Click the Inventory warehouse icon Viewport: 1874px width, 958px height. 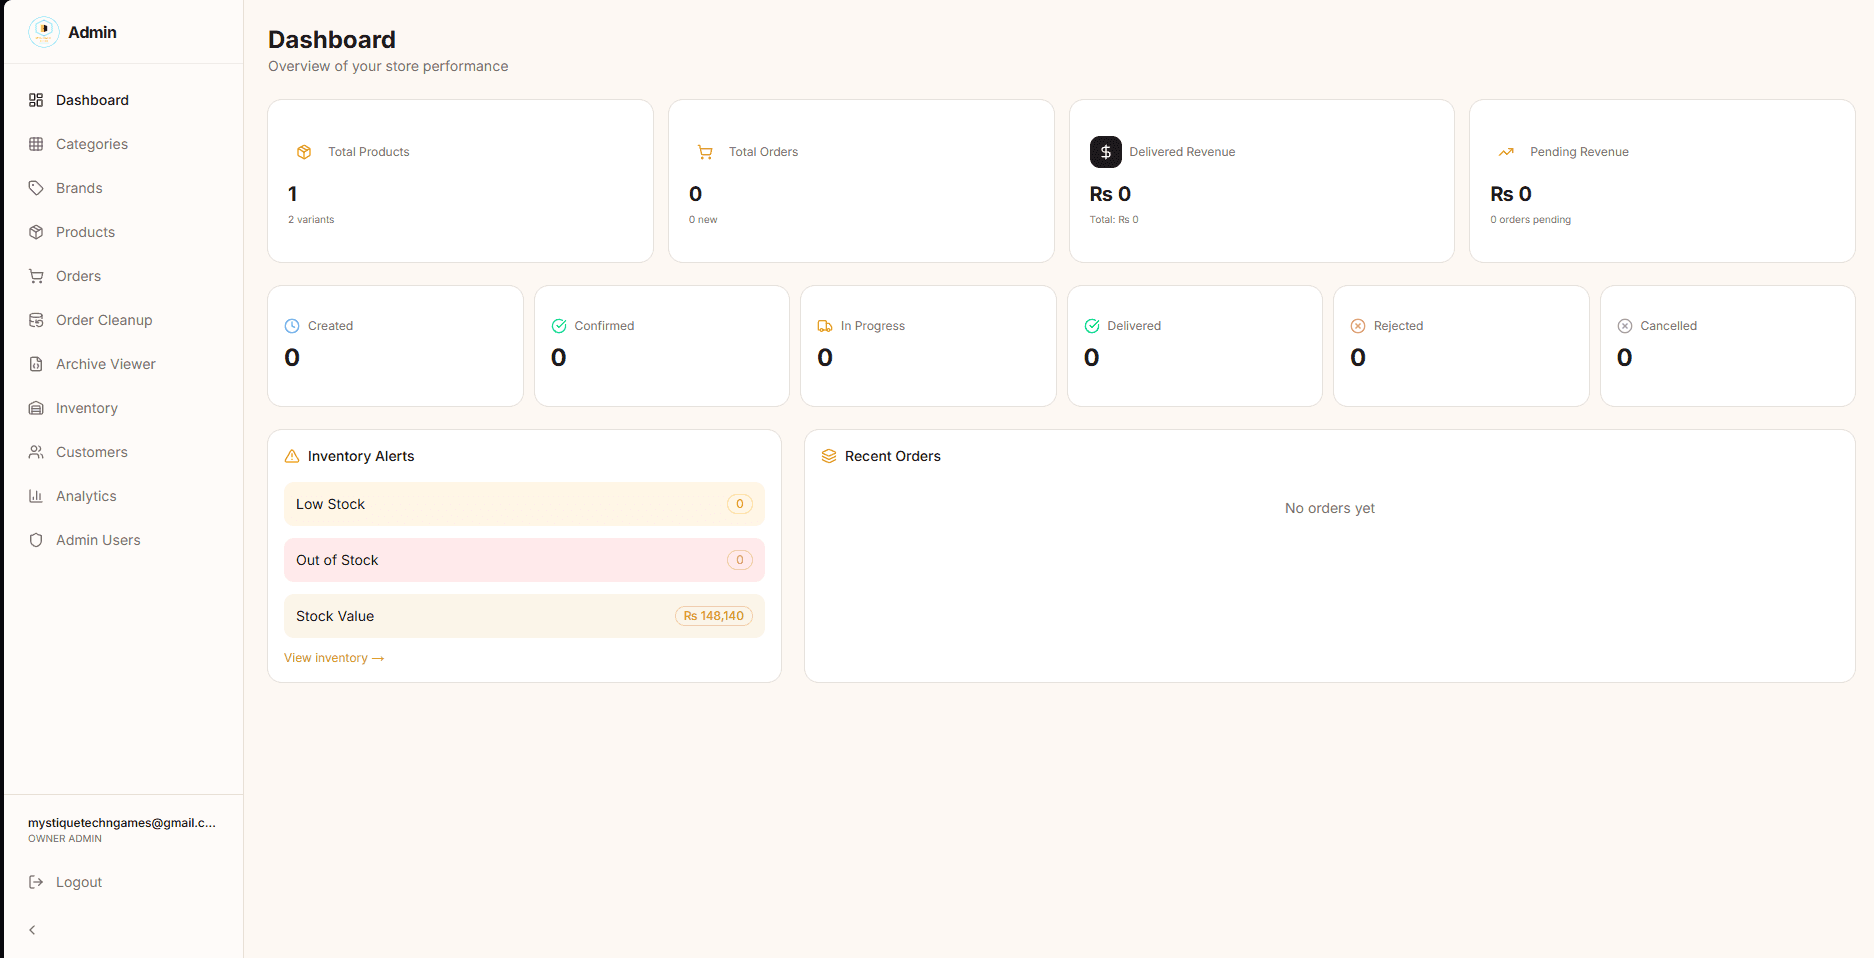coord(36,408)
